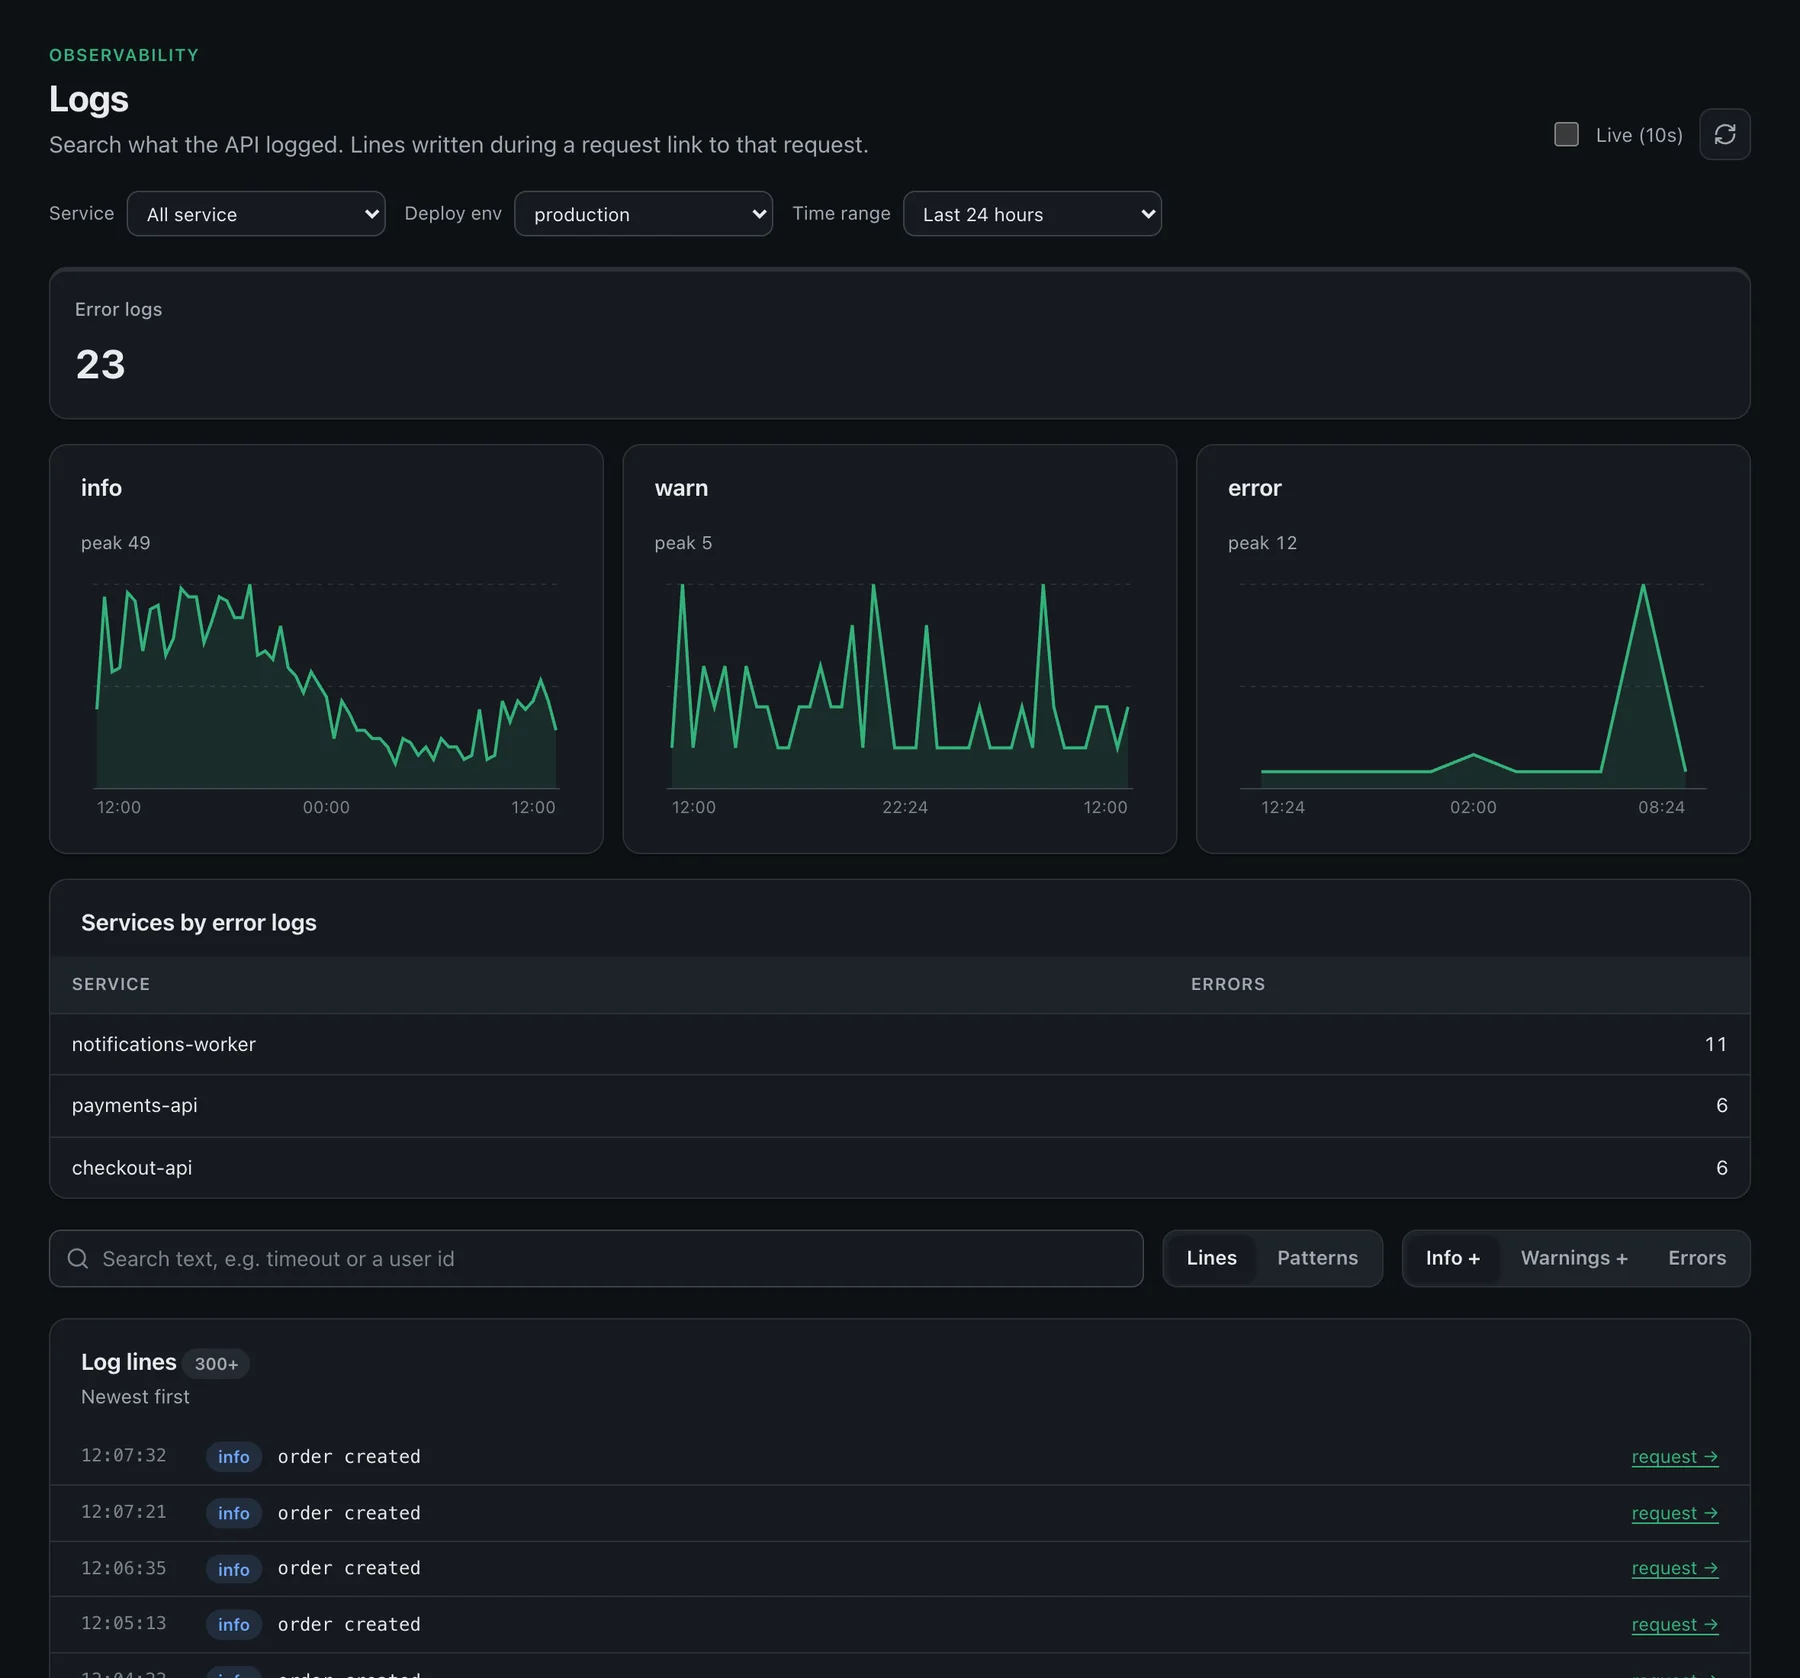Click the notifications-worker service row
Image resolution: width=1800 pixels, height=1678 pixels.
pos(899,1044)
